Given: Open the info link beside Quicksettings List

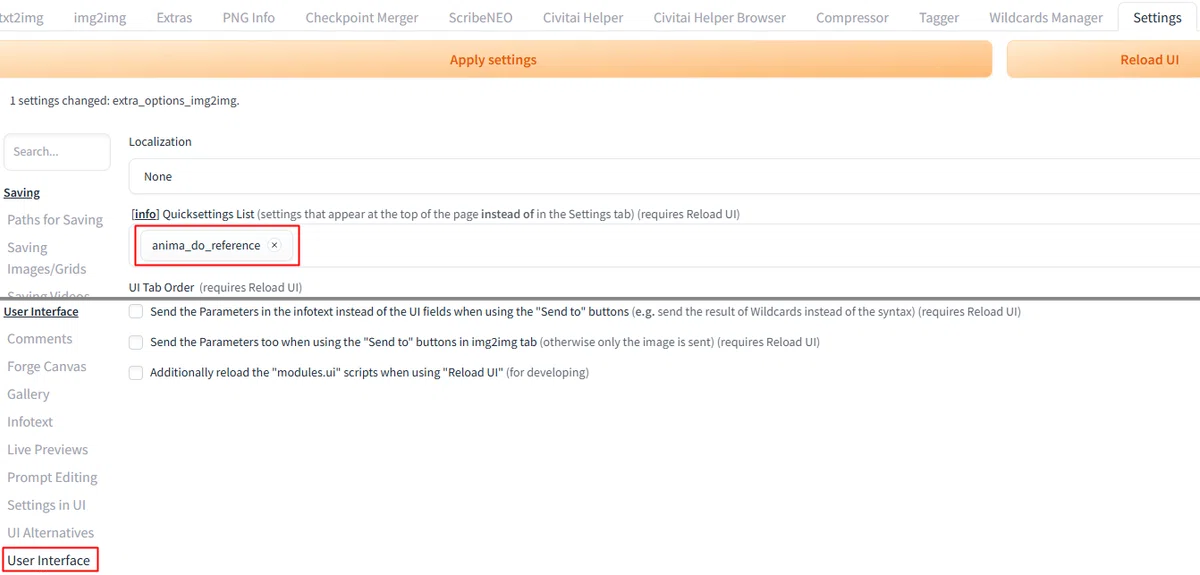Looking at the screenshot, I should 145,214.
